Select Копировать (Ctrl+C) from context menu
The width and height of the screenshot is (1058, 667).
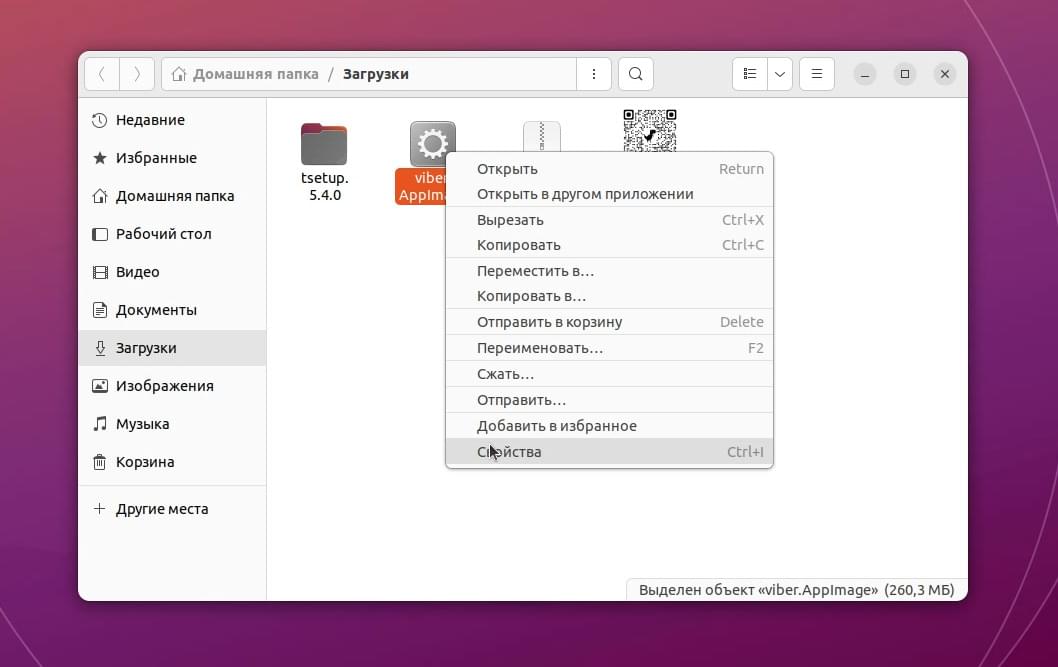pos(609,245)
